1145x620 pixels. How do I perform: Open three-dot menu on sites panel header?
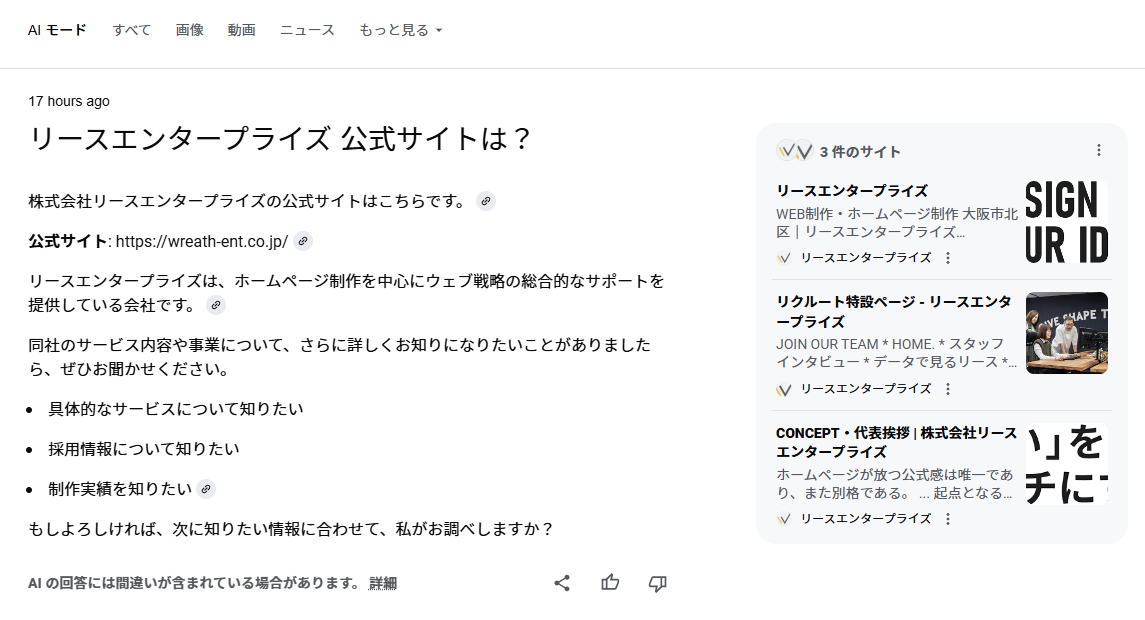point(1099,151)
